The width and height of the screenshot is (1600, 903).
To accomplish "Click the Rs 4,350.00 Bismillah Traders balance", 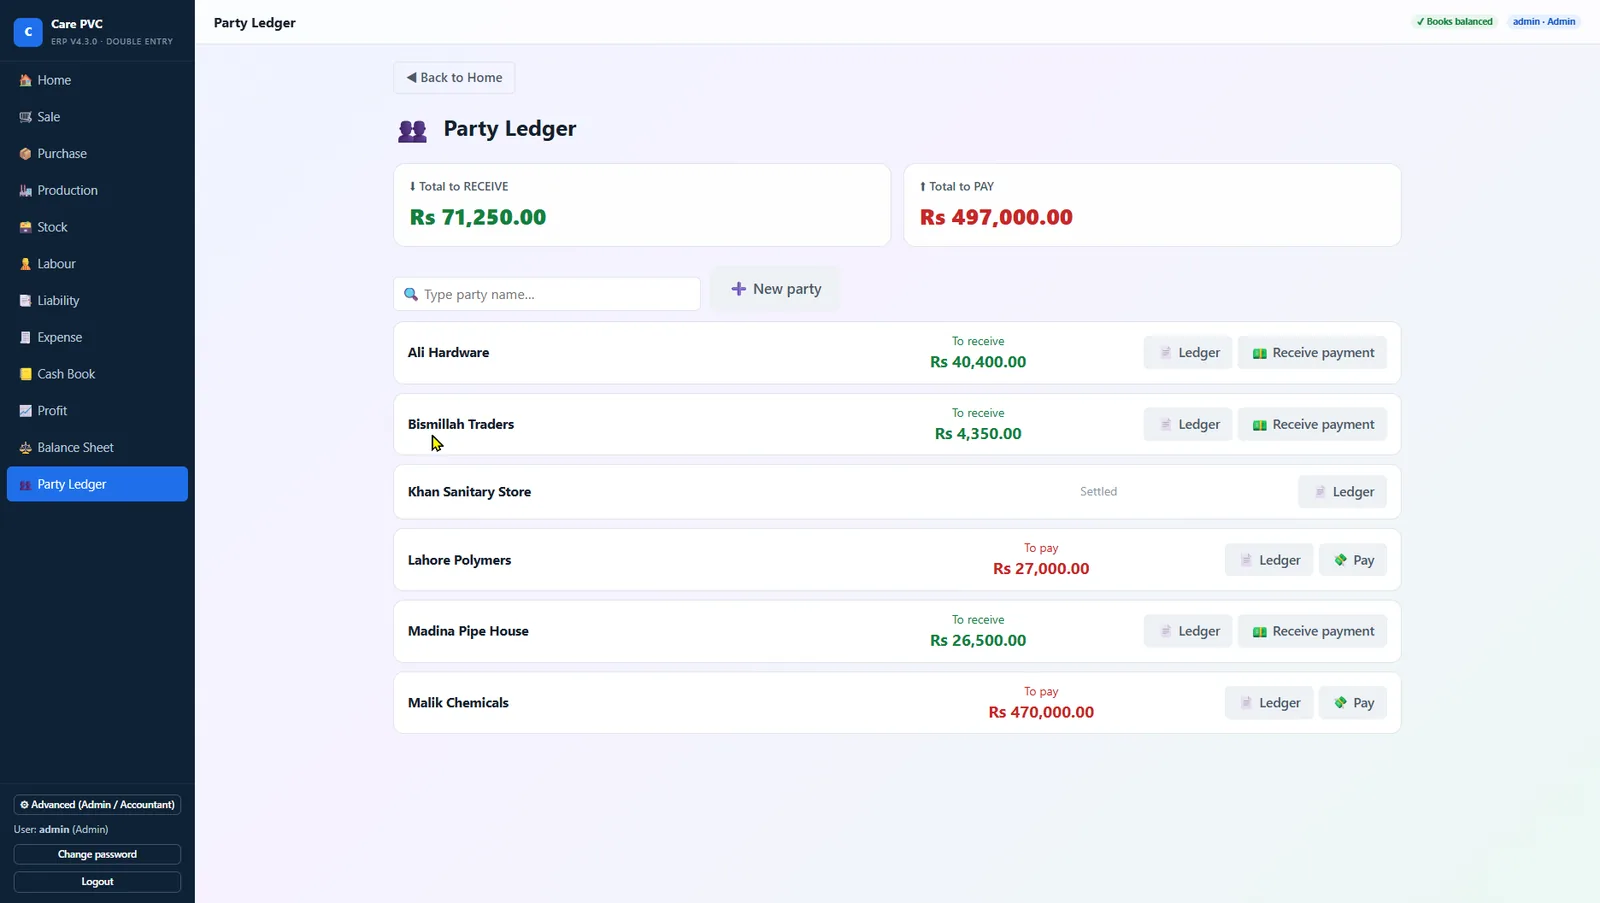I will coord(978,434).
